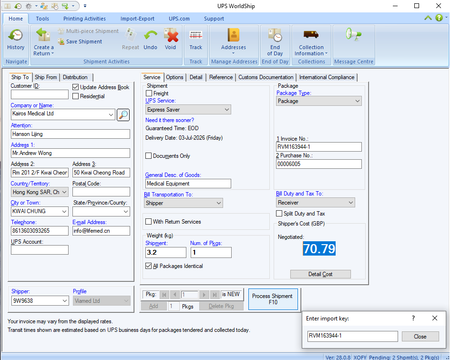Go to next package arrow
The image size is (450, 360).
tap(204, 294)
